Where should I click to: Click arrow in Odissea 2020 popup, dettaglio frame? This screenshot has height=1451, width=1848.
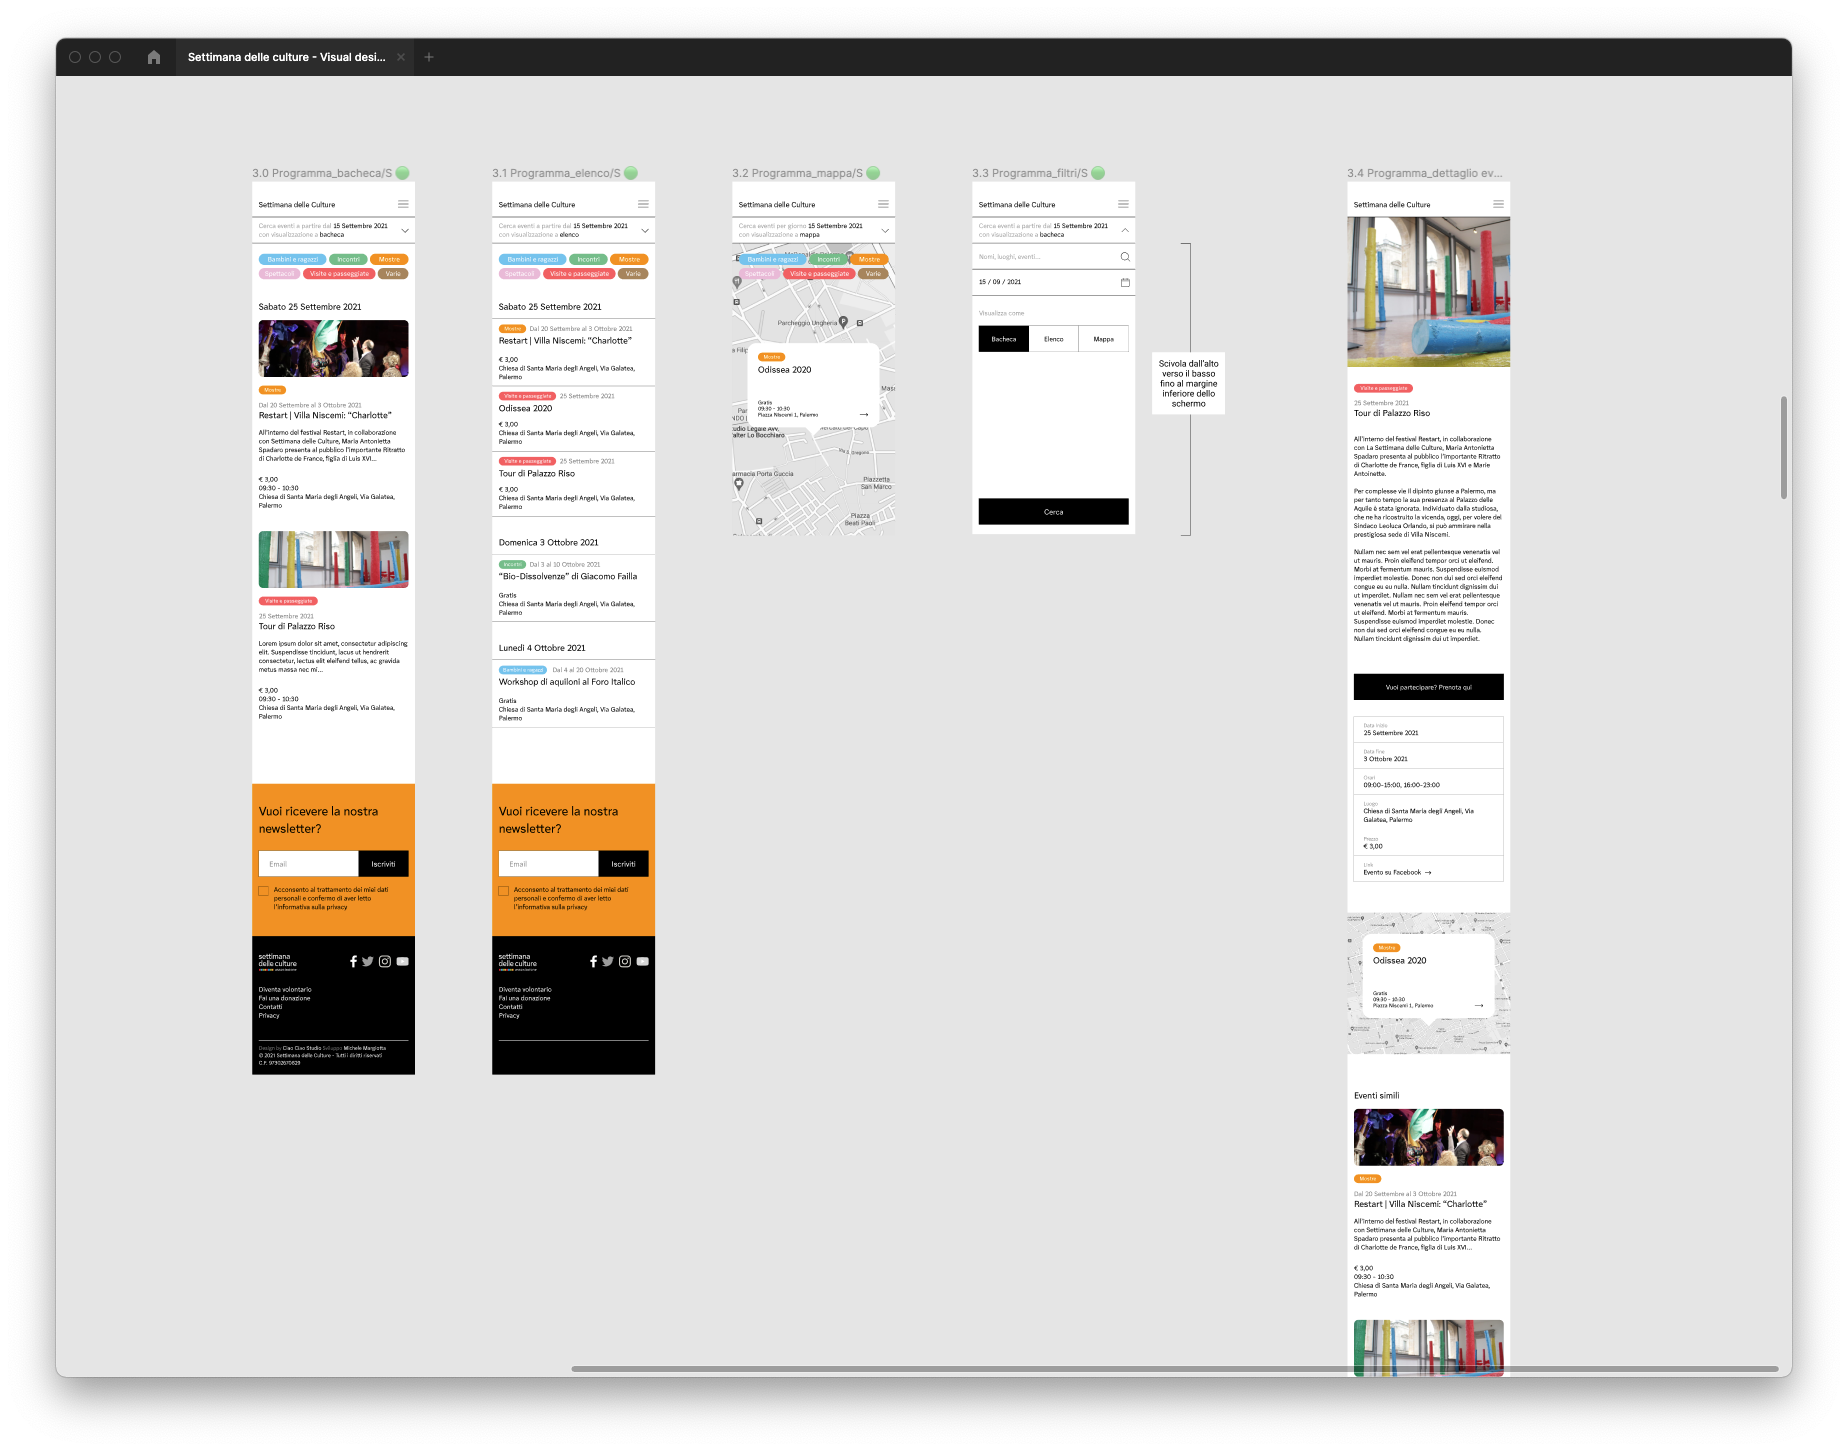[x=1479, y=1006]
